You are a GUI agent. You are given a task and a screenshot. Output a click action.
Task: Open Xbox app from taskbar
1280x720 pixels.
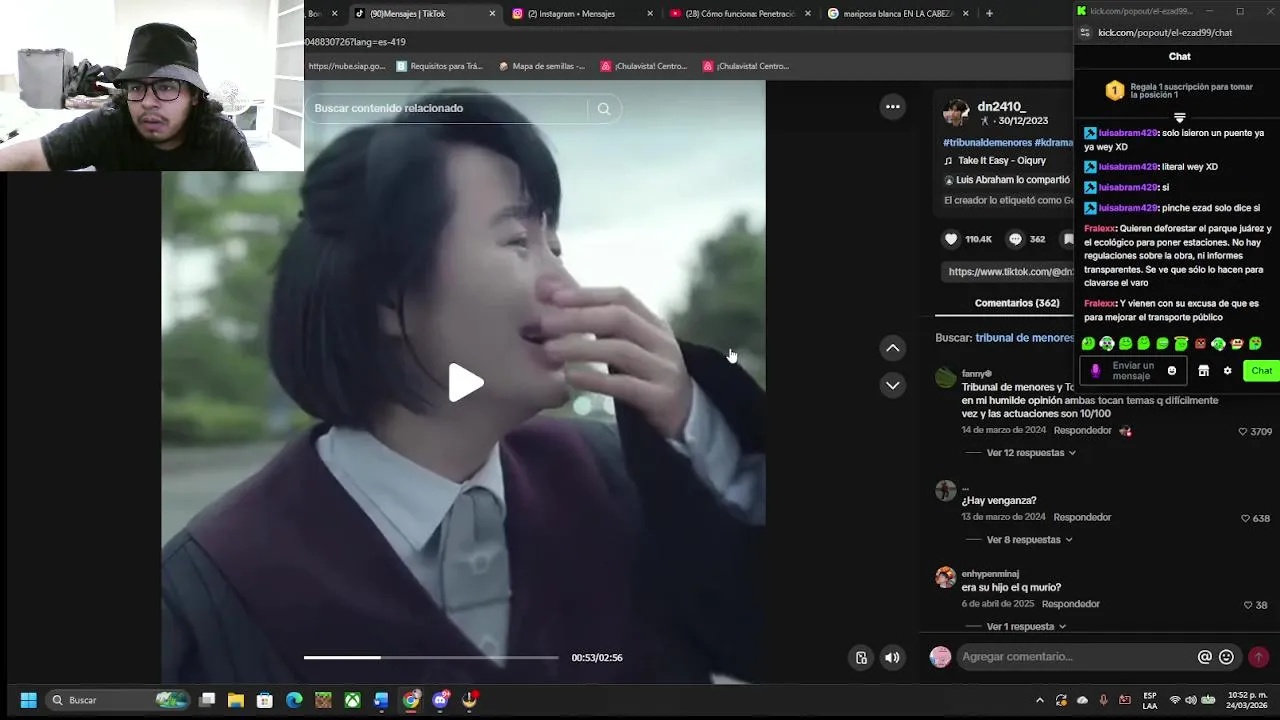point(352,700)
